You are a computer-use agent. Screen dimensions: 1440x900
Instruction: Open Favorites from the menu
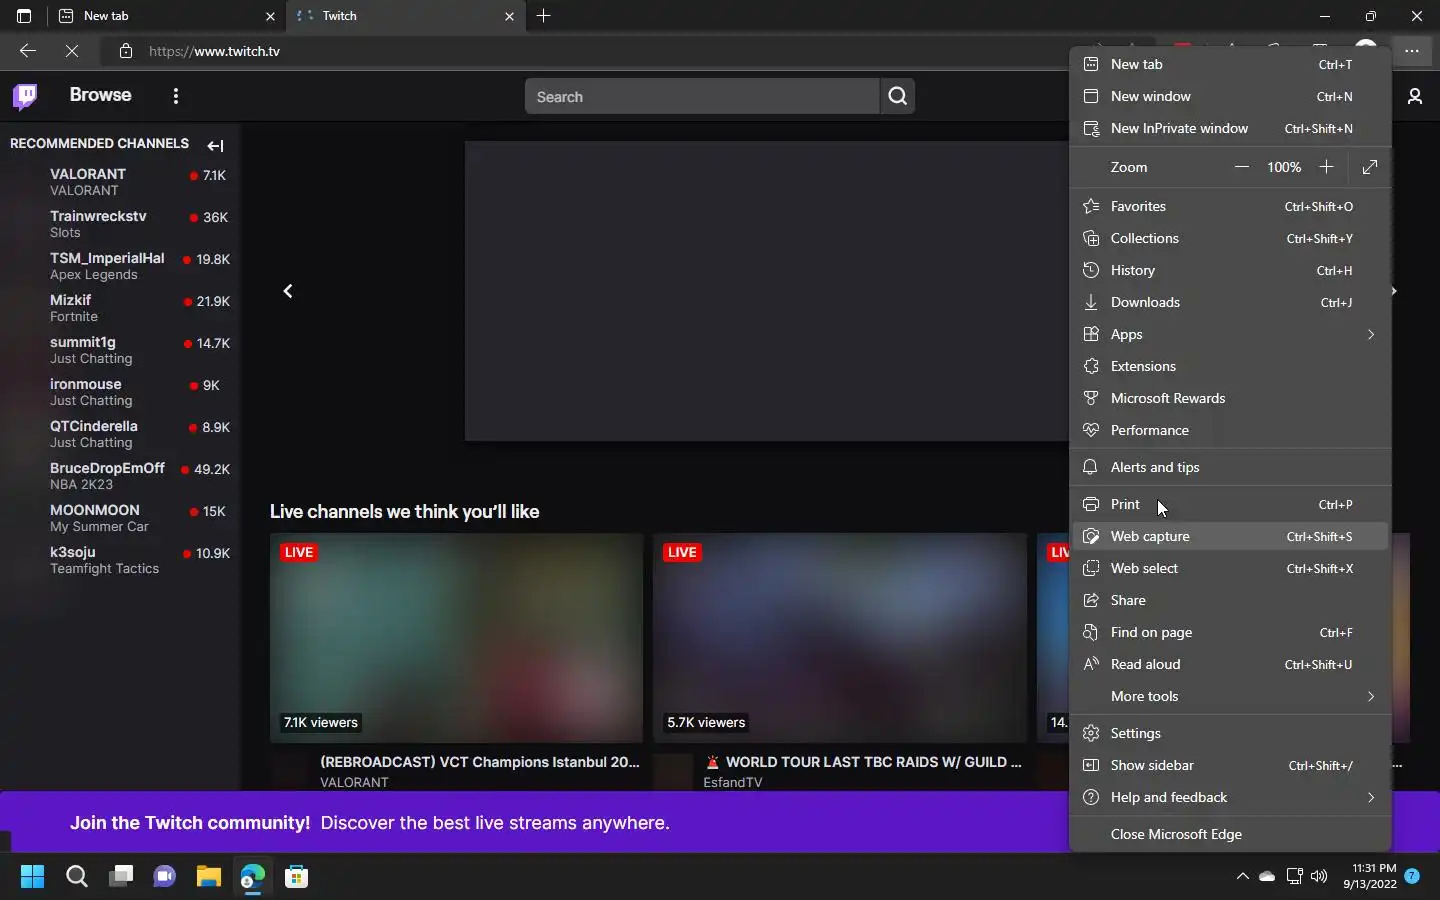pyautogui.click(x=1230, y=206)
